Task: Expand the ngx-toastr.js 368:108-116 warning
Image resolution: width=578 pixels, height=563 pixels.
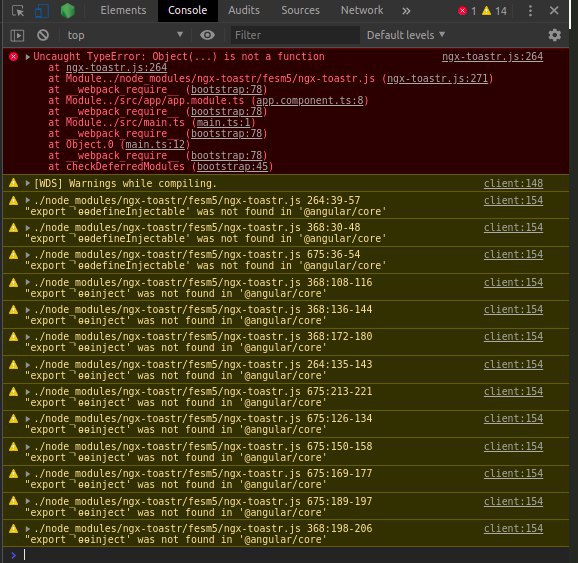Action: pos(28,282)
